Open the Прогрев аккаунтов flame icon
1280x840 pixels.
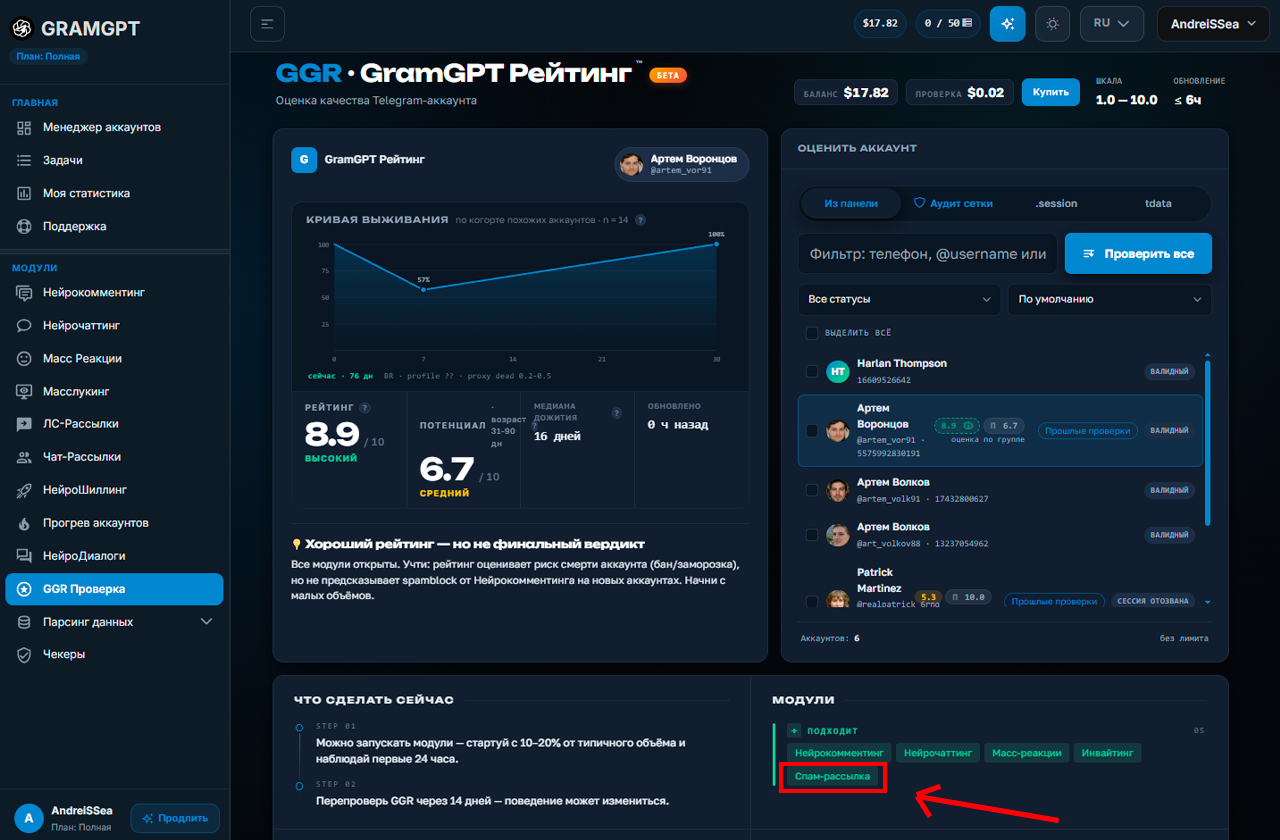click(x=24, y=523)
